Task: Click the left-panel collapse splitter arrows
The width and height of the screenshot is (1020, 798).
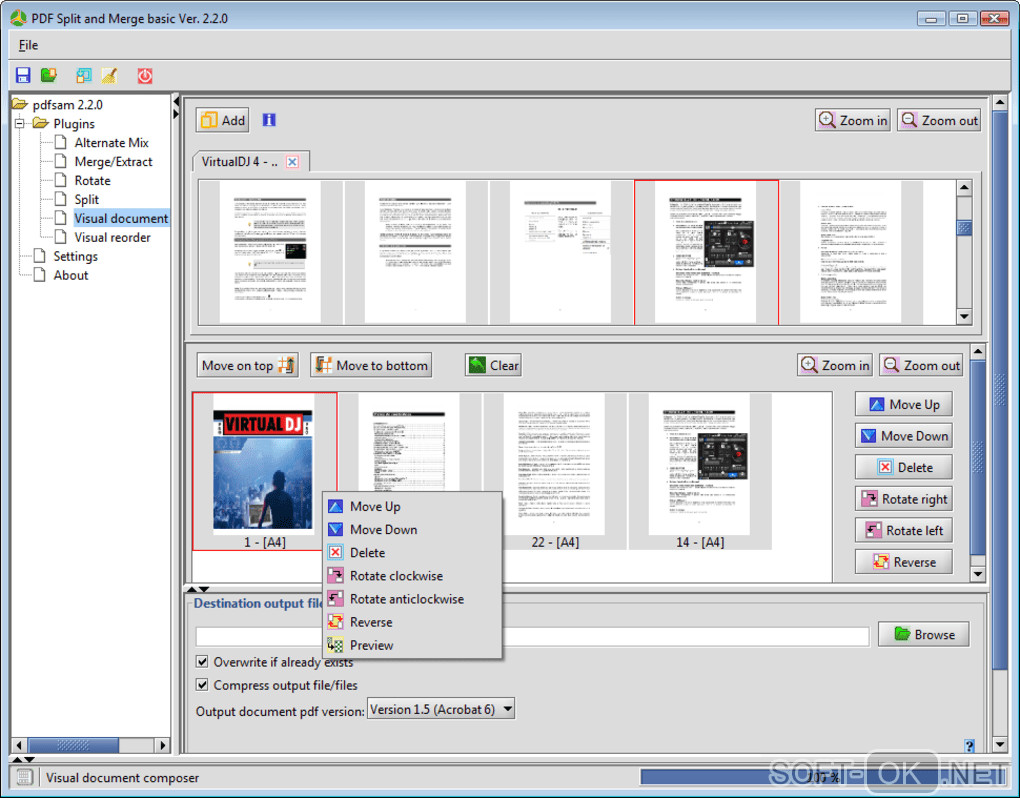Action: (176, 108)
